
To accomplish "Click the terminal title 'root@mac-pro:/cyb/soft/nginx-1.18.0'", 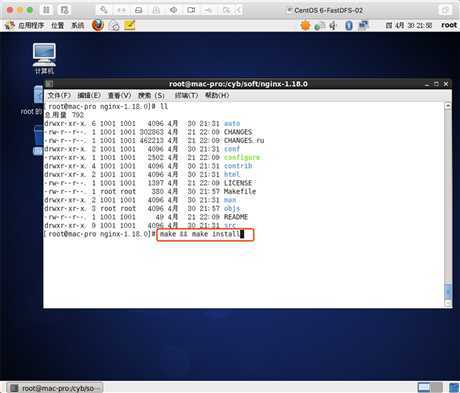I will click(238, 84).
